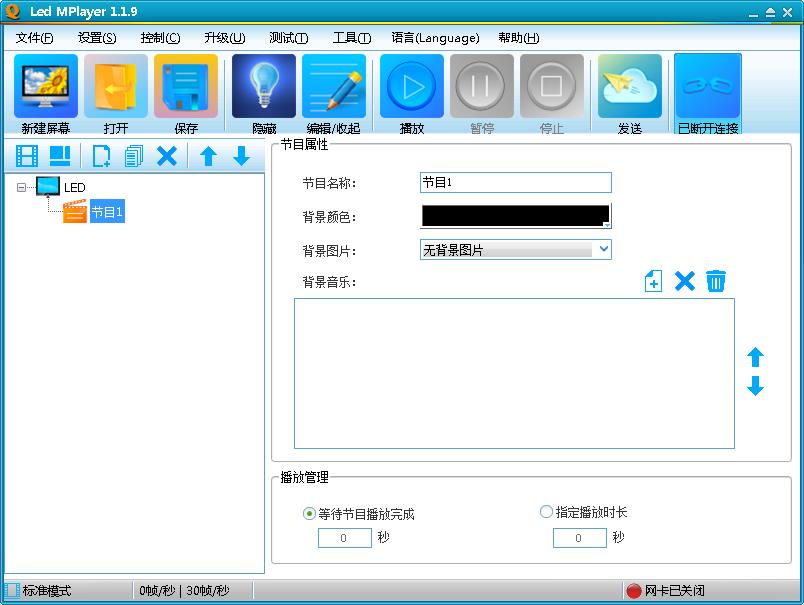This screenshot has height=605, width=804.
Task: Click the 暂停 pause button
Action: coord(482,86)
